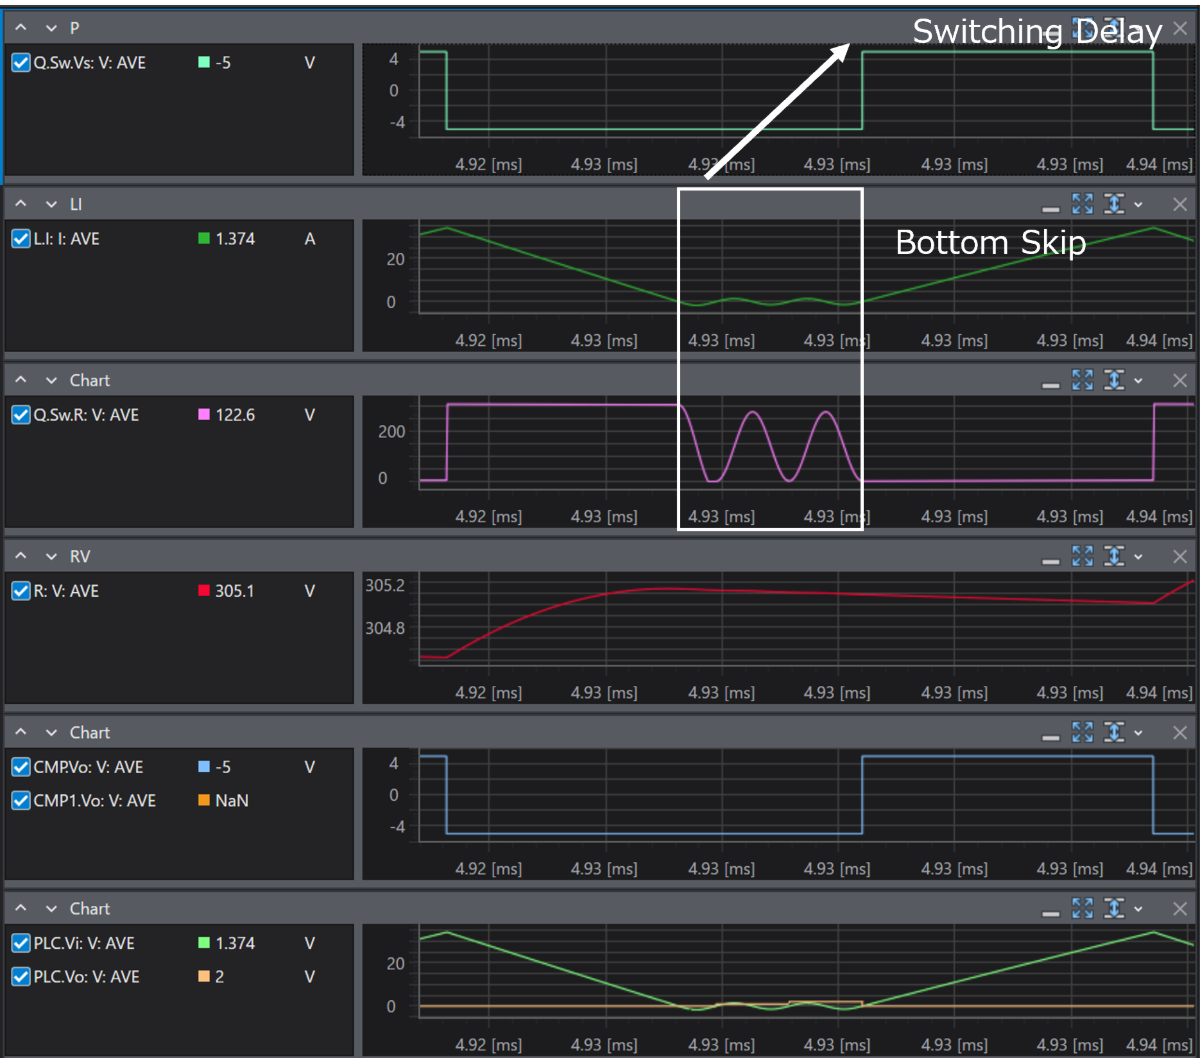
Task: Click fit-to-view icon on CMP.Vo chart
Action: (1082, 732)
